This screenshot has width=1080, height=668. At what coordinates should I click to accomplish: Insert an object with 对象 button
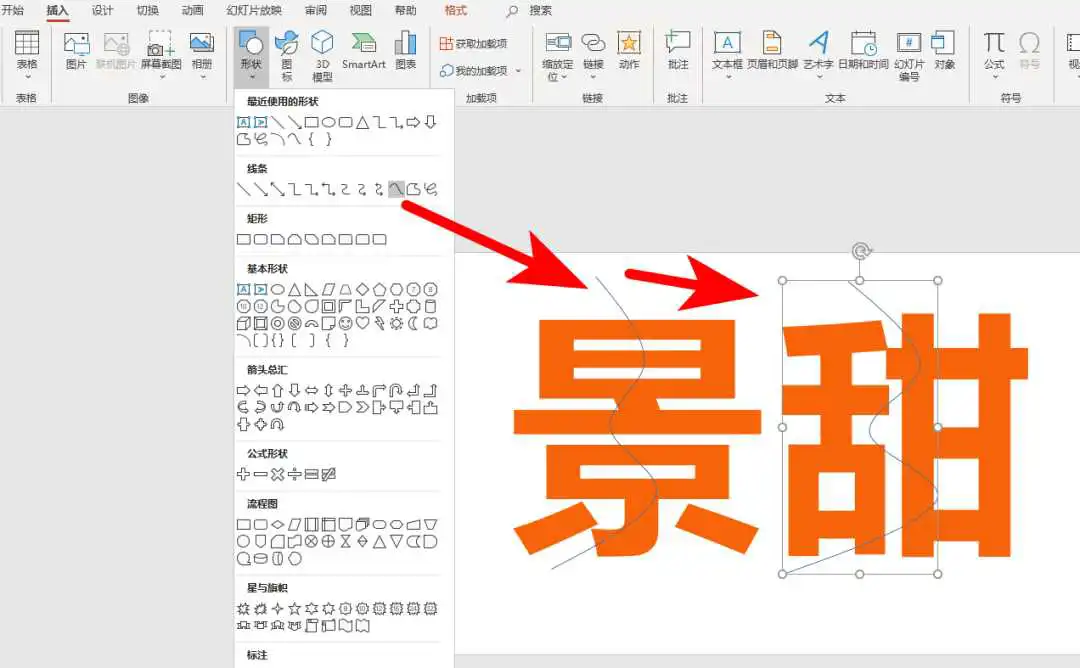pyautogui.click(x=944, y=50)
